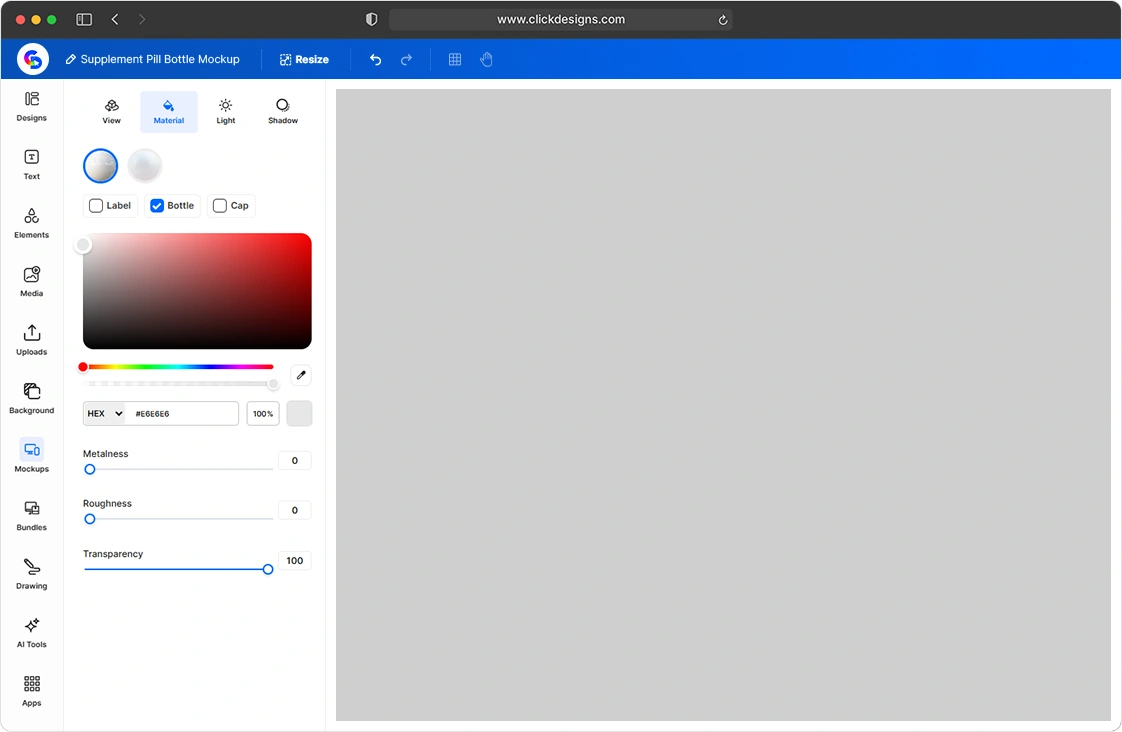Screen dimensions: 1122x732
Task: Open the Media sidebar panel
Action: pyautogui.click(x=31, y=282)
